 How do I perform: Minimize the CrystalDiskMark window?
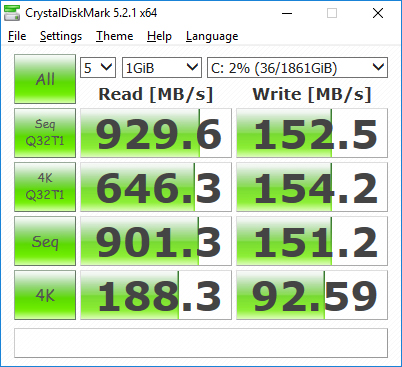287,13
